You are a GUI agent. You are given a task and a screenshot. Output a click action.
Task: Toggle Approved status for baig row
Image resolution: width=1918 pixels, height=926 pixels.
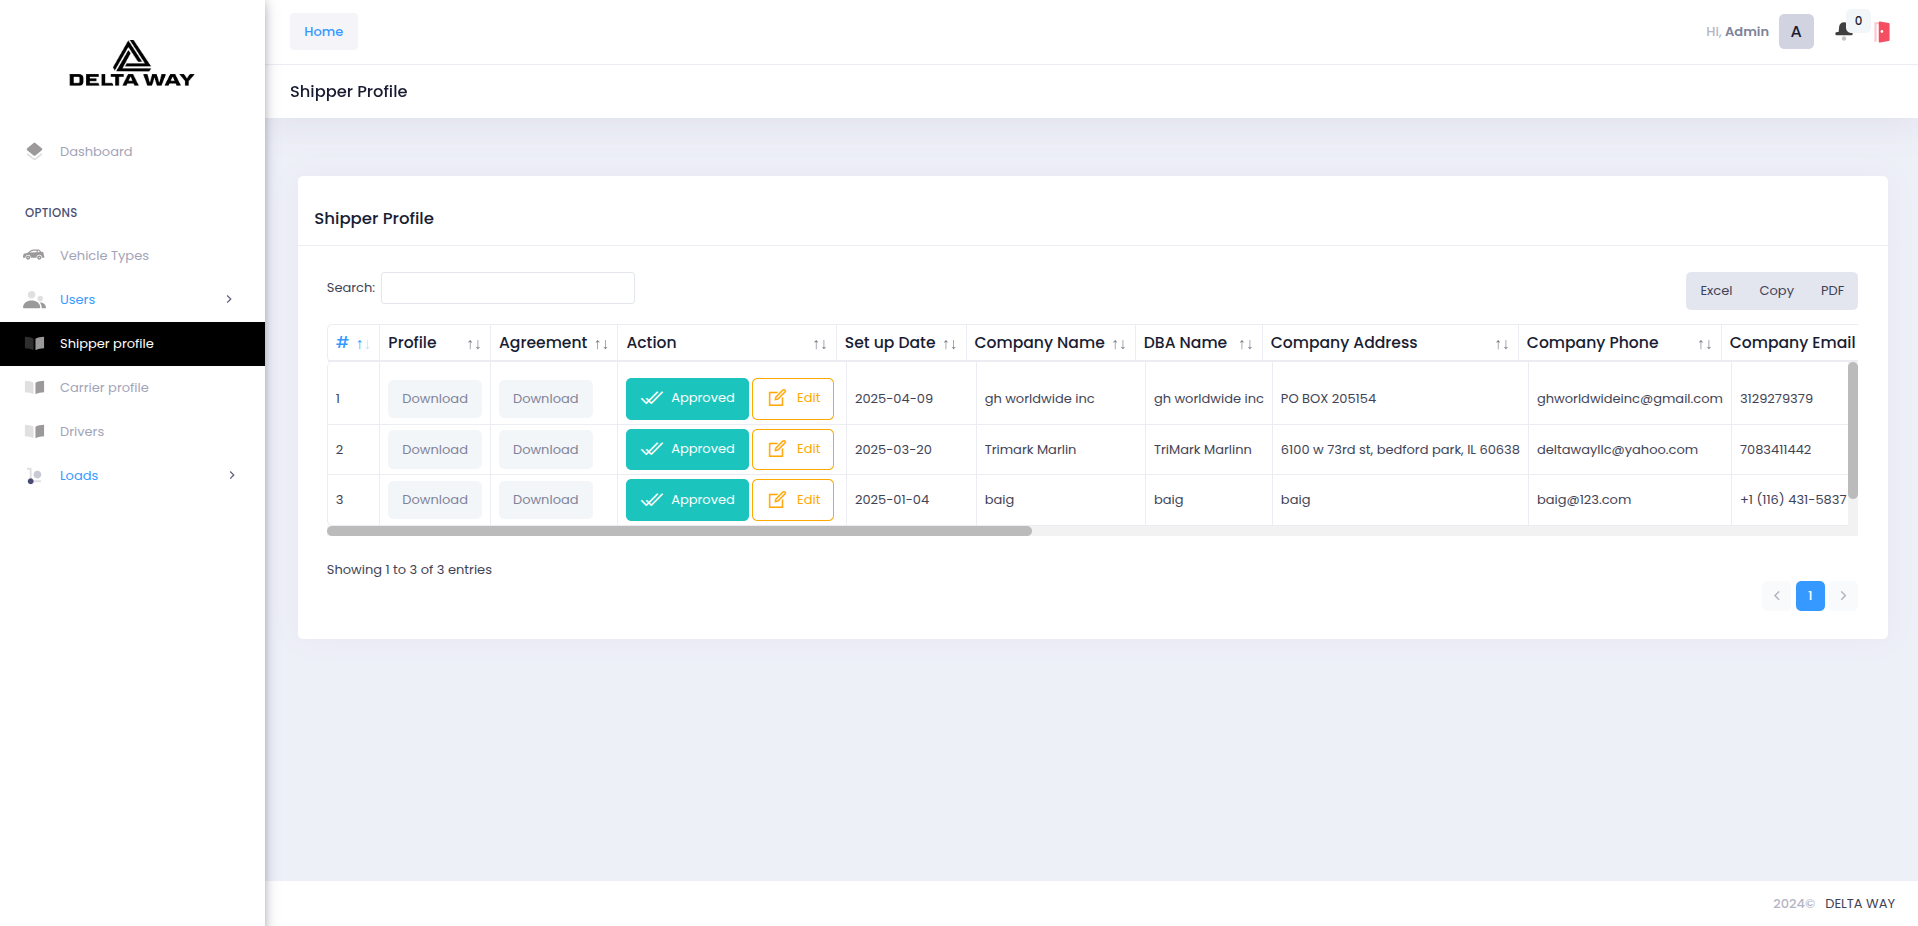(x=687, y=500)
